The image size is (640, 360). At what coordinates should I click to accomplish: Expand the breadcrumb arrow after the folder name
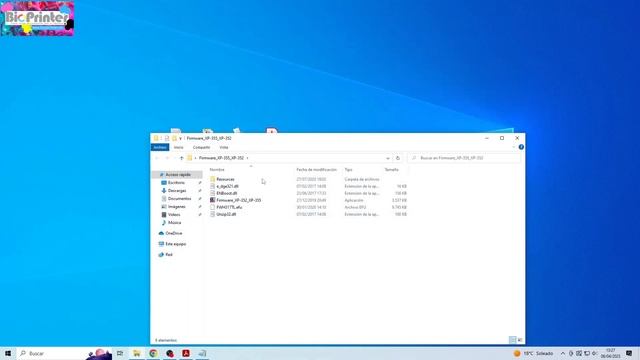coord(247,158)
